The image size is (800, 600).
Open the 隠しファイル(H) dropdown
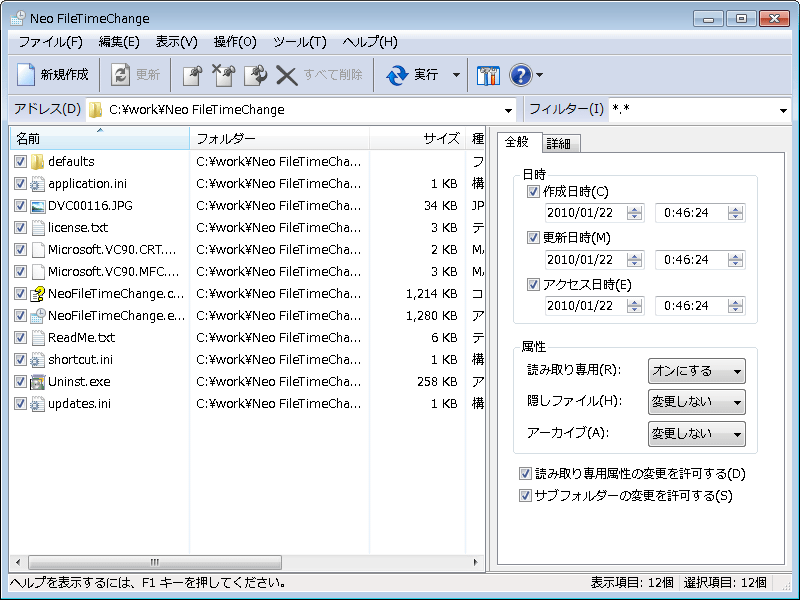tap(696, 402)
